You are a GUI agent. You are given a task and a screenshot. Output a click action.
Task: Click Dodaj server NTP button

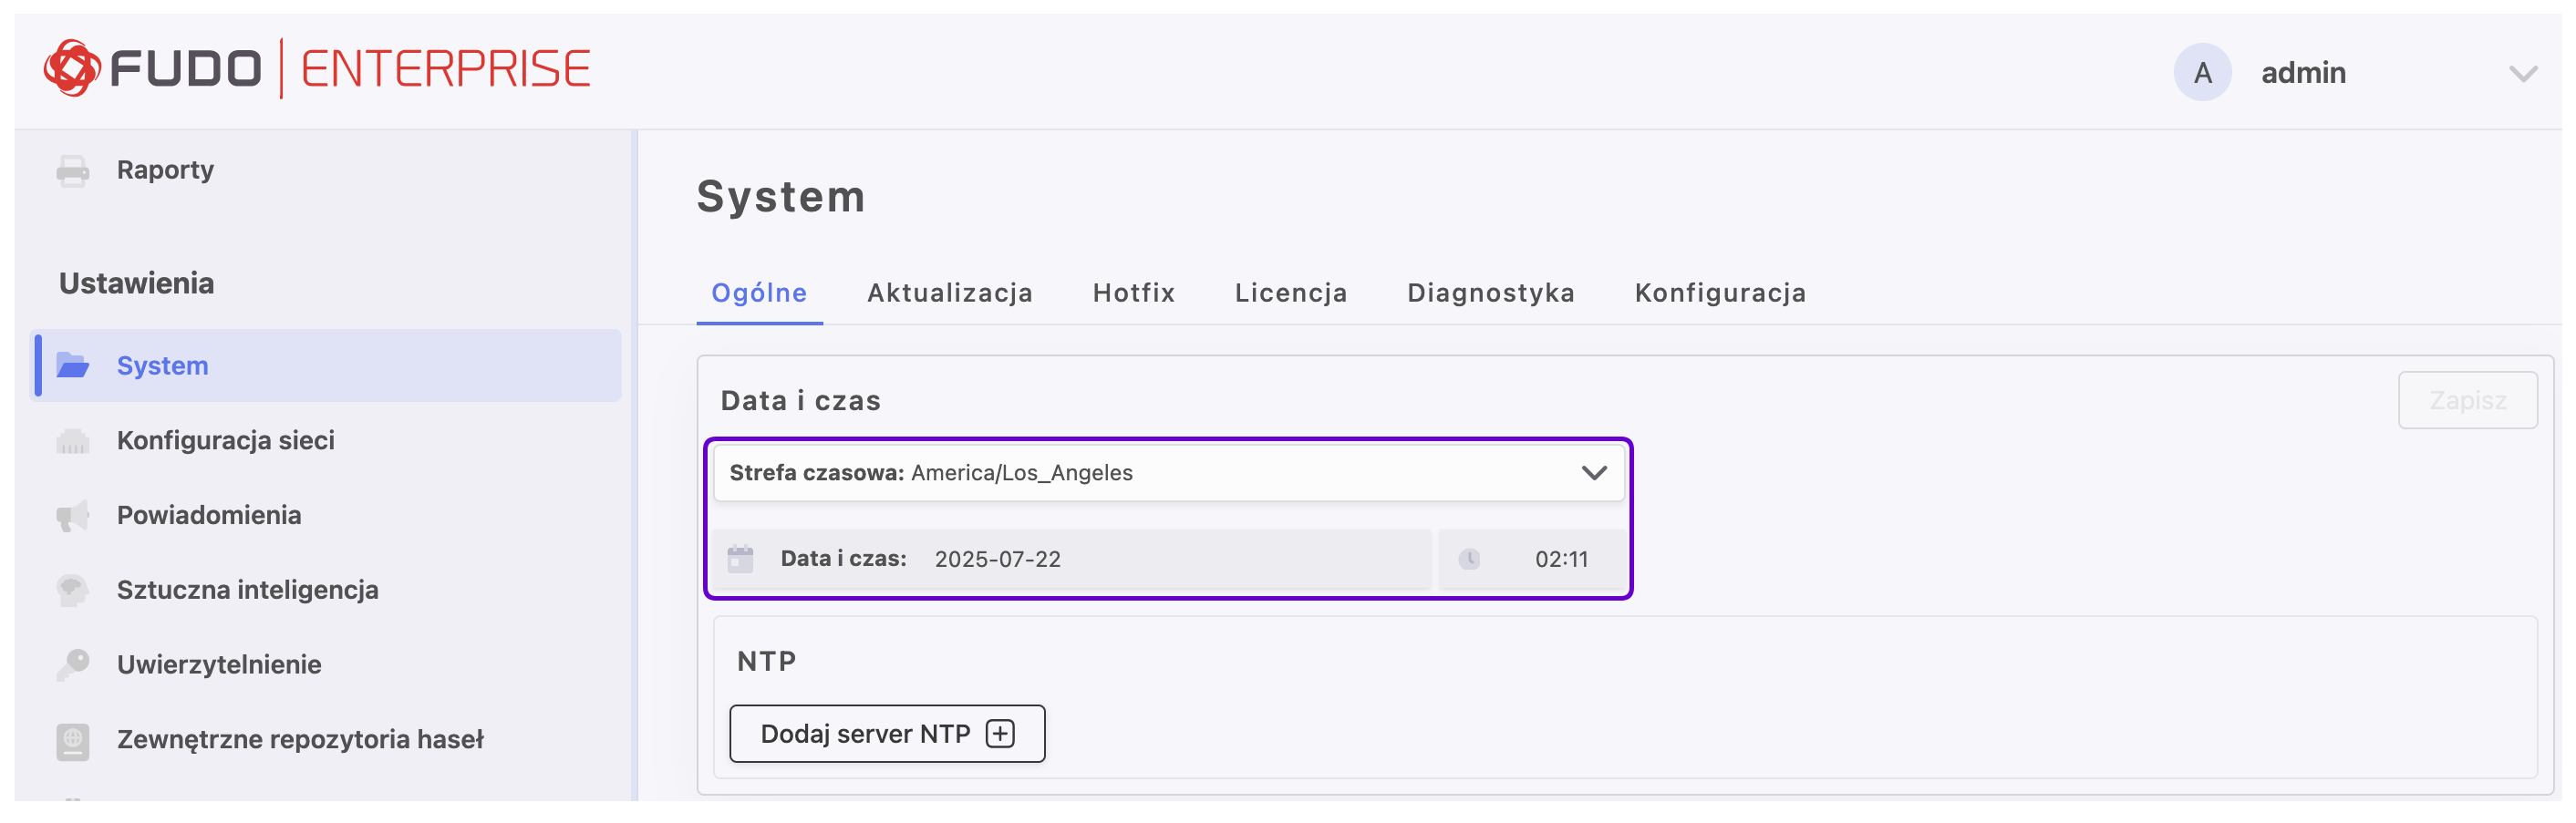click(887, 734)
